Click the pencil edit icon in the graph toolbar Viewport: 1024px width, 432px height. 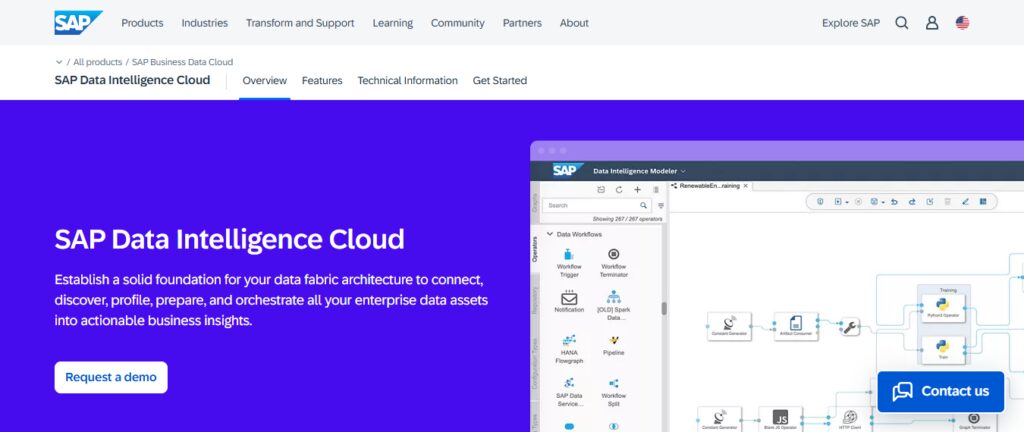click(x=965, y=202)
